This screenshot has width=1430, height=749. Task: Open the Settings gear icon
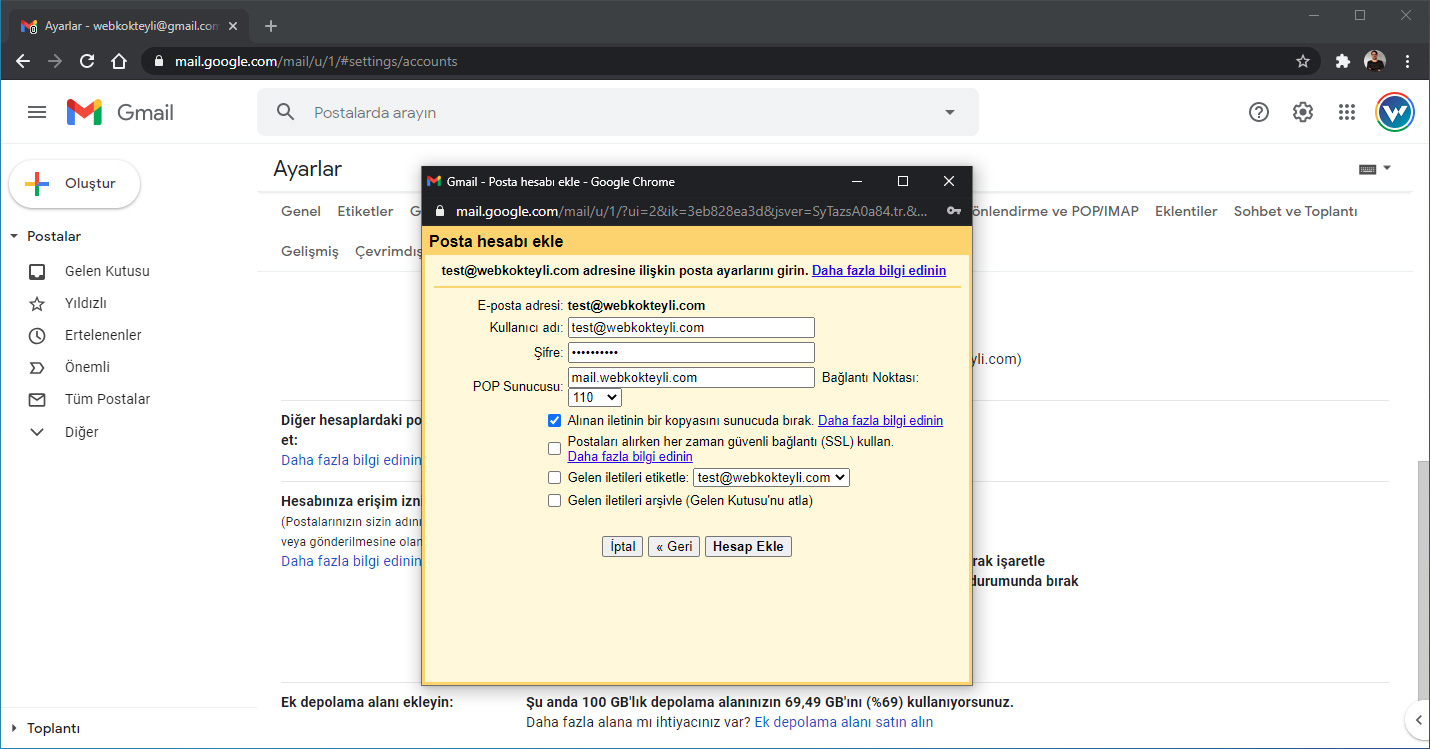1302,112
